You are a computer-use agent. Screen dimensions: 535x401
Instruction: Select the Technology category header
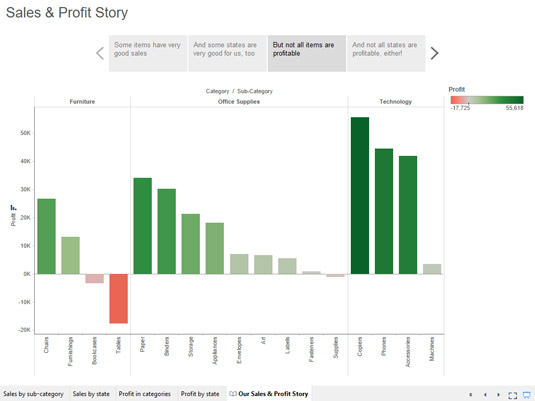click(x=396, y=102)
